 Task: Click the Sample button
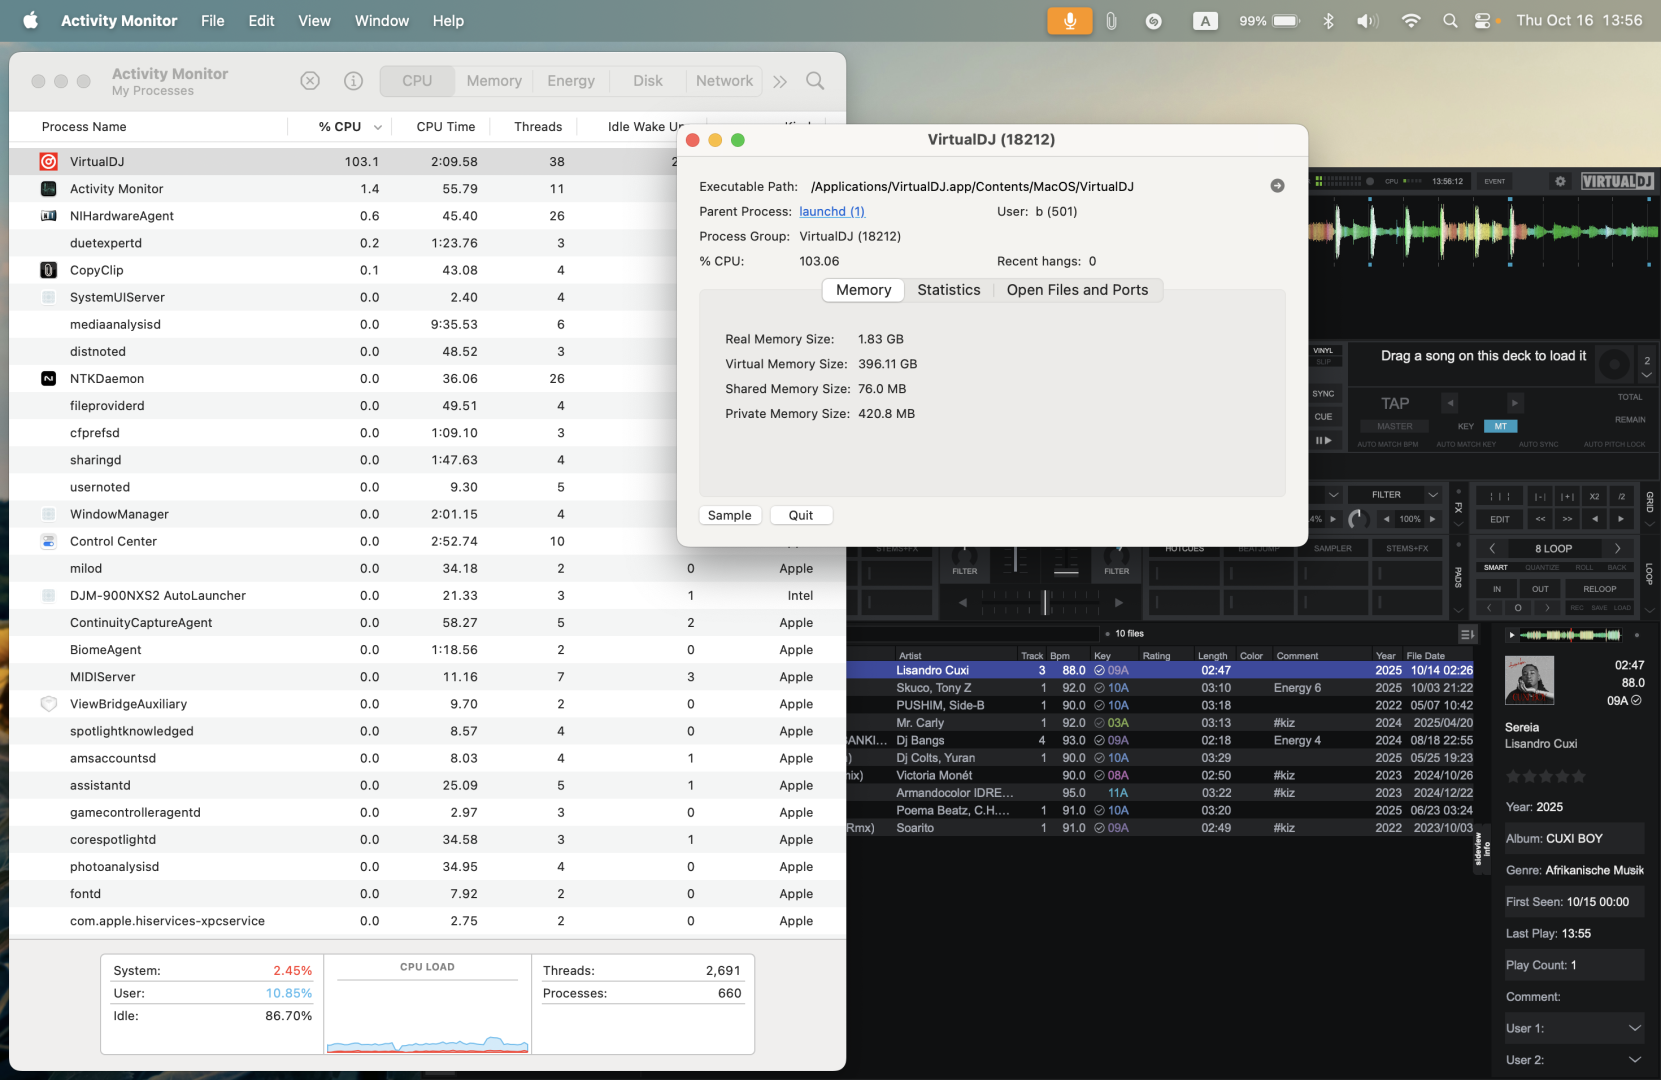click(729, 515)
